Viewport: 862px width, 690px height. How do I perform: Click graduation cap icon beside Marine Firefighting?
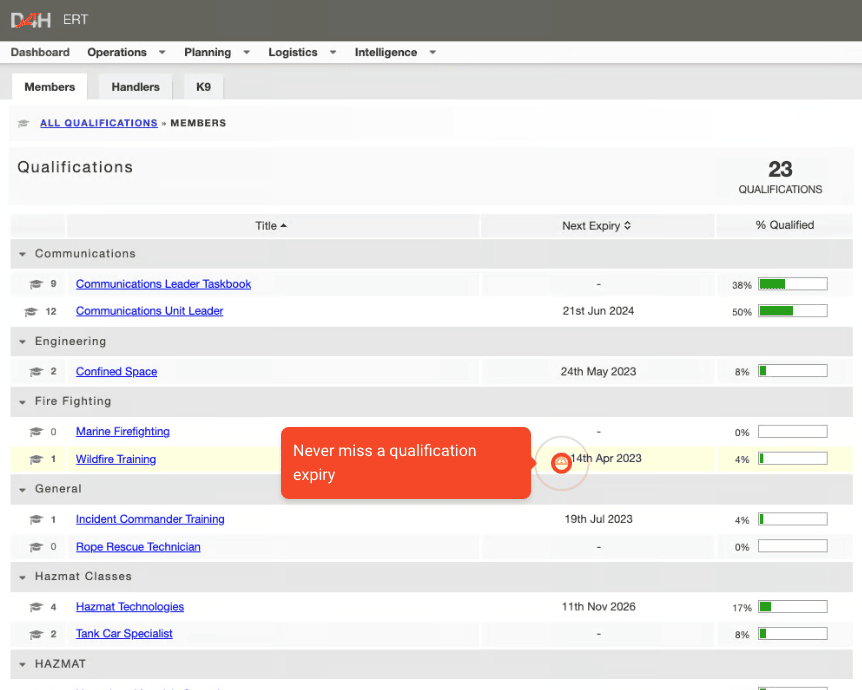(x=36, y=432)
